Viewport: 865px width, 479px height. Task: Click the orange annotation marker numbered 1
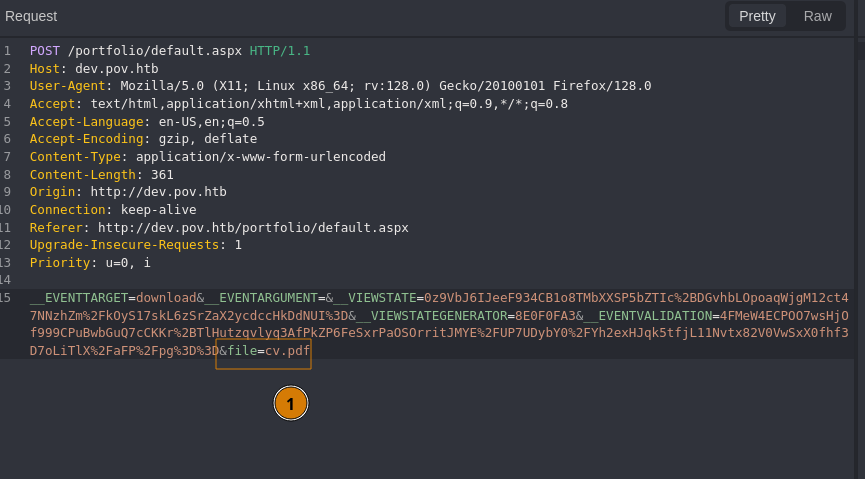291,403
